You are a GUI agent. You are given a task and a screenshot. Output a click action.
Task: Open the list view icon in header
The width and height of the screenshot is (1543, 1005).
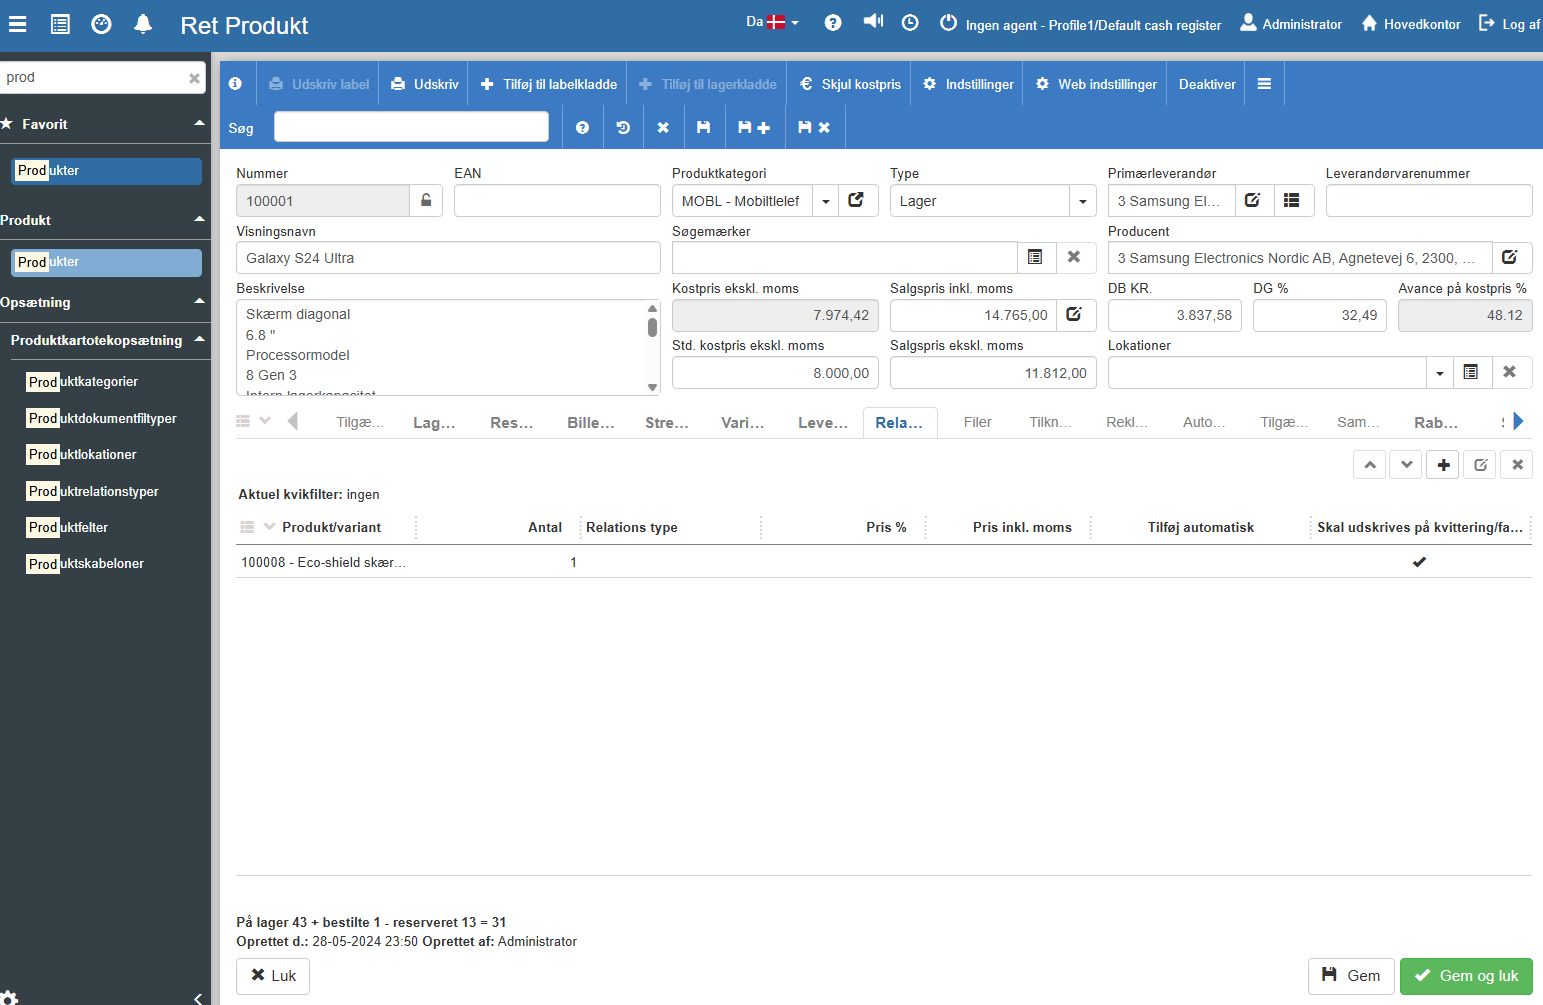(60, 24)
